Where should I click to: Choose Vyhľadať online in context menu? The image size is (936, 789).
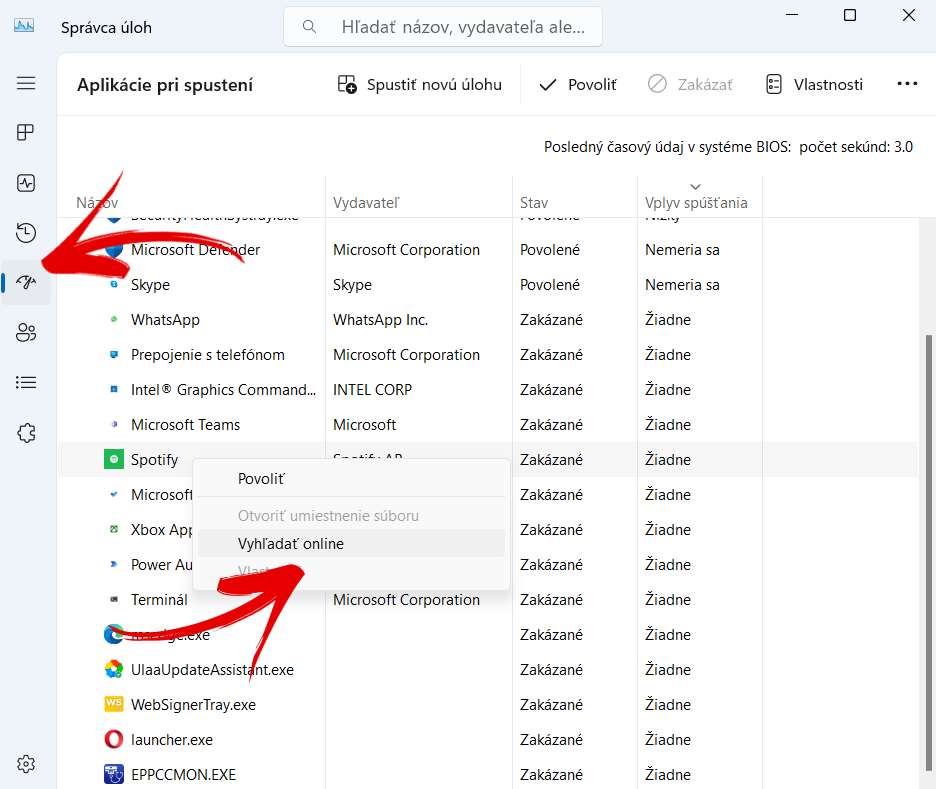tap(351, 544)
